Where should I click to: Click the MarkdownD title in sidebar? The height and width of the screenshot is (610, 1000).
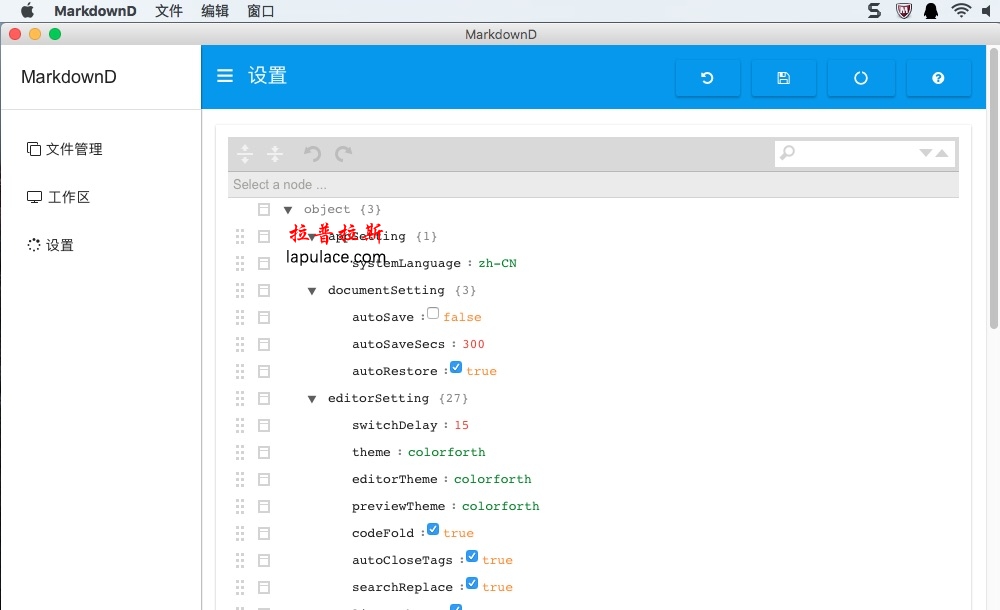69,77
